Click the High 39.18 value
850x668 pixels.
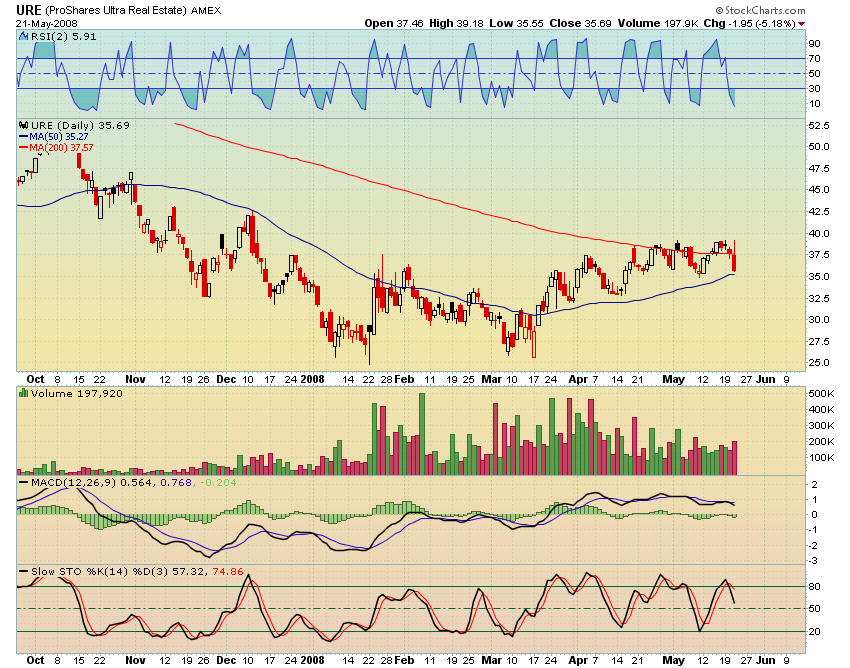(456, 23)
